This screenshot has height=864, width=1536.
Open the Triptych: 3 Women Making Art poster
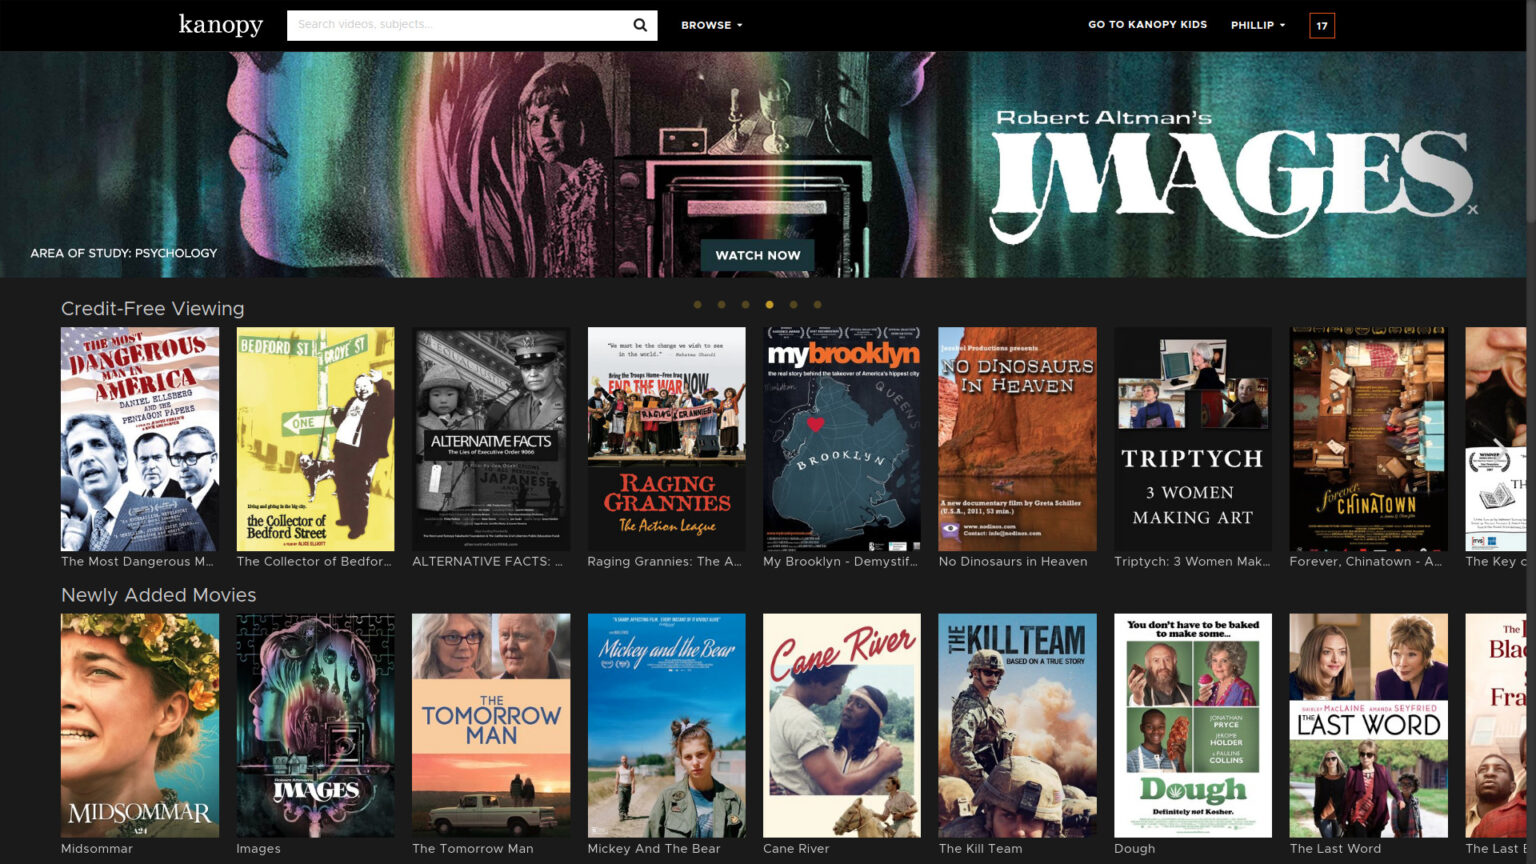pyautogui.click(x=1193, y=439)
